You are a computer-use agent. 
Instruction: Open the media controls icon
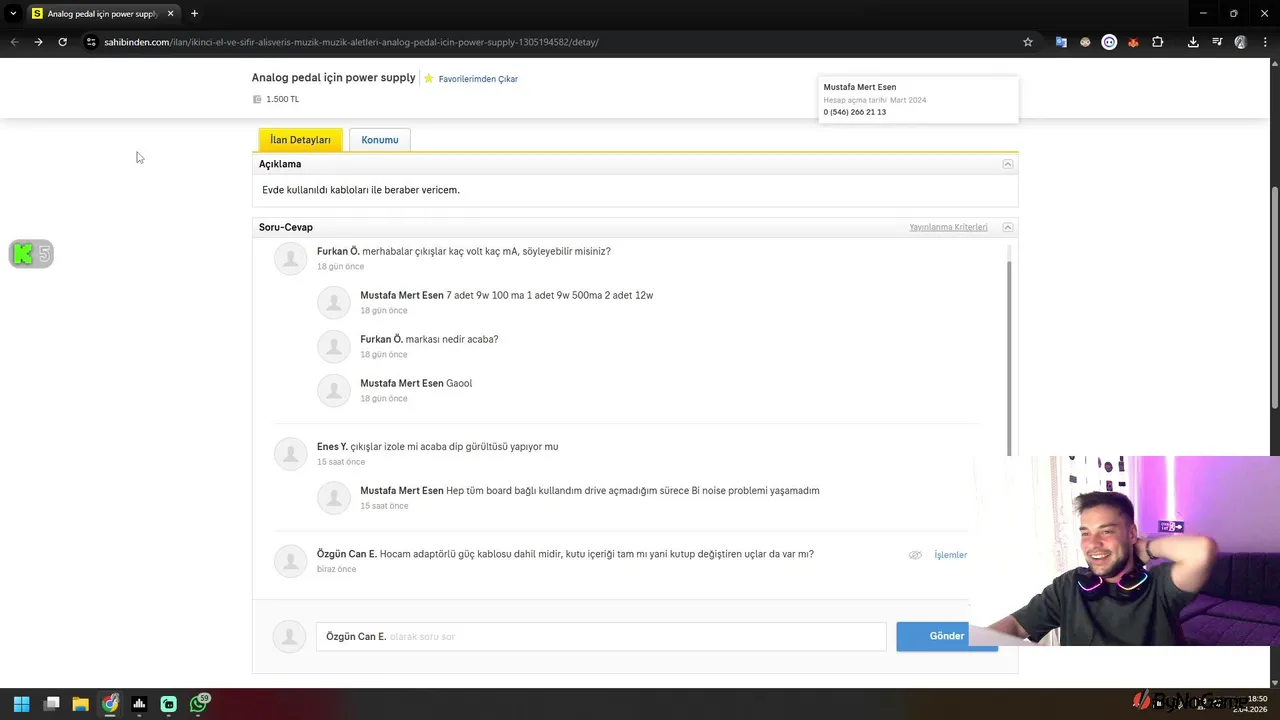click(x=1217, y=42)
